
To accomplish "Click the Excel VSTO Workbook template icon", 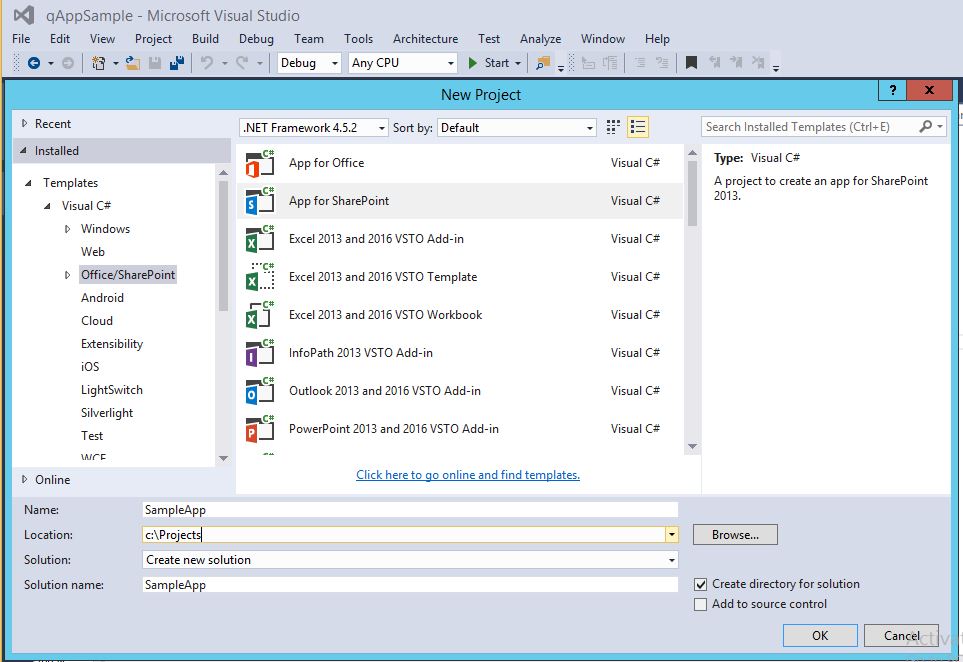I will pyautogui.click(x=260, y=315).
